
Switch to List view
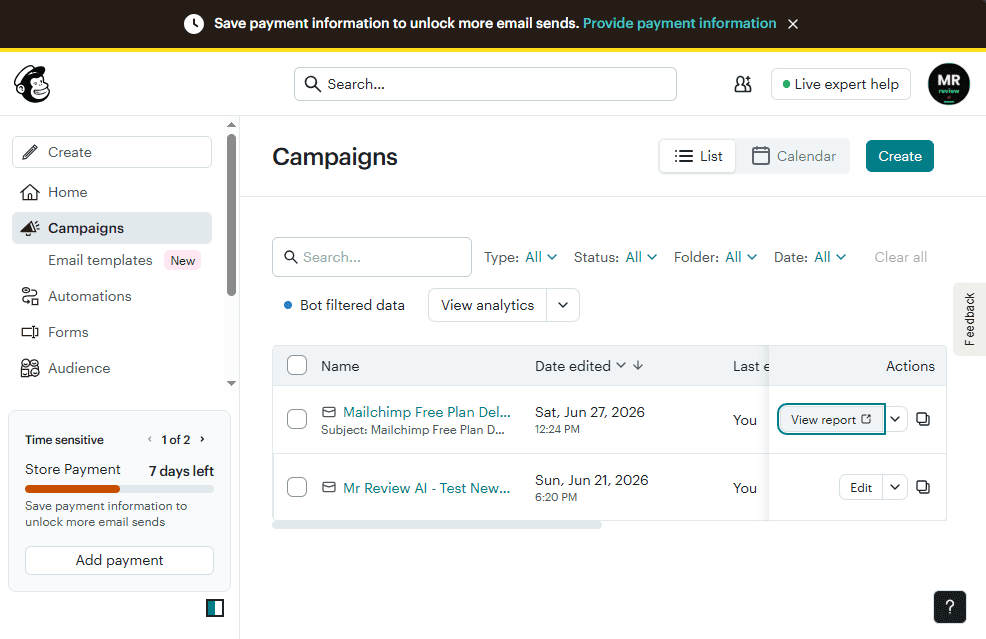coord(697,156)
